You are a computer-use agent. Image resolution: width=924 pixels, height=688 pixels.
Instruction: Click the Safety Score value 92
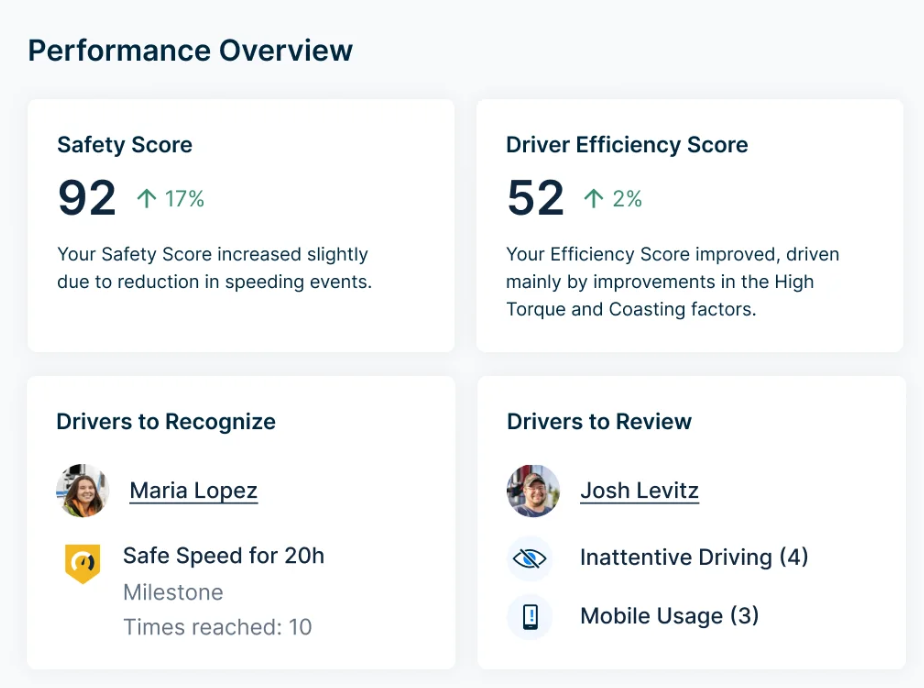pos(87,198)
